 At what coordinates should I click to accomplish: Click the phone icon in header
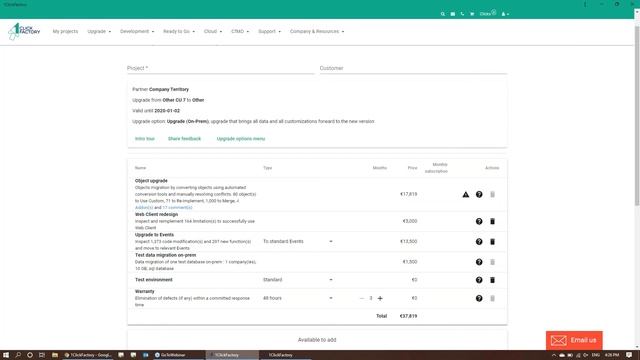click(x=462, y=14)
